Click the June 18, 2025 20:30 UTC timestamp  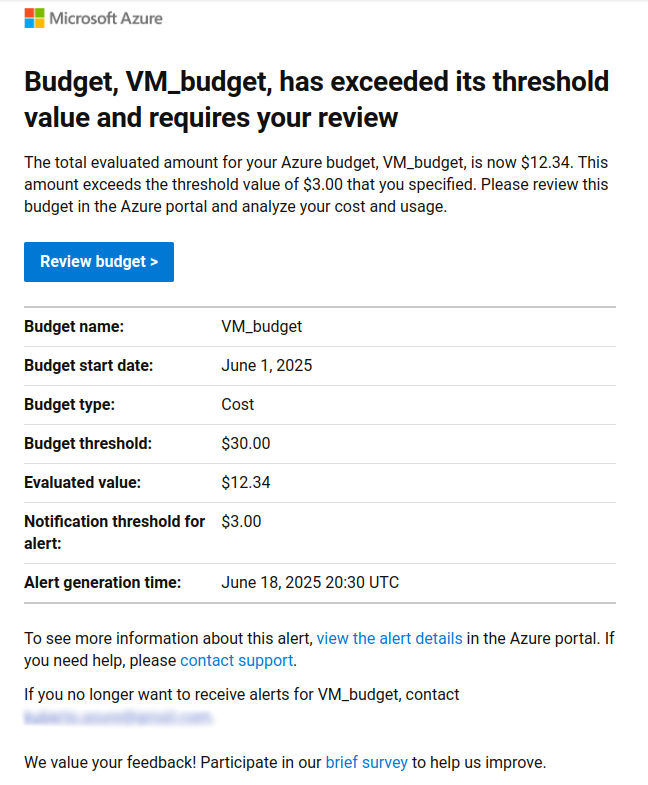point(310,582)
